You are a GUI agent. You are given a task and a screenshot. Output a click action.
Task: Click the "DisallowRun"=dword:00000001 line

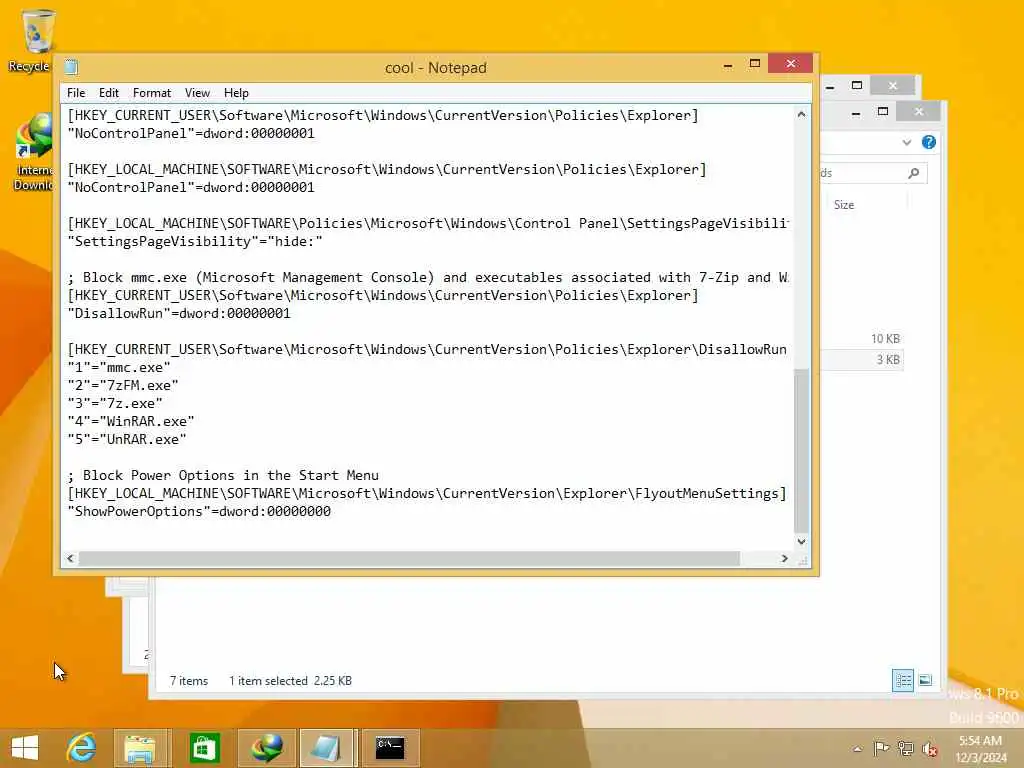179,313
